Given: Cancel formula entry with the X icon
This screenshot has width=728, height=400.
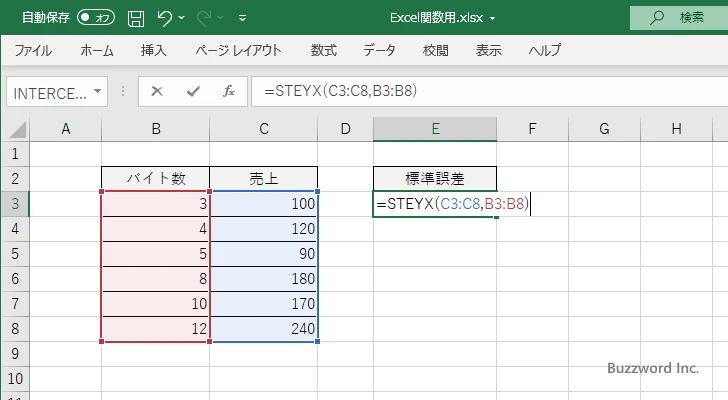Looking at the screenshot, I should [x=157, y=91].
